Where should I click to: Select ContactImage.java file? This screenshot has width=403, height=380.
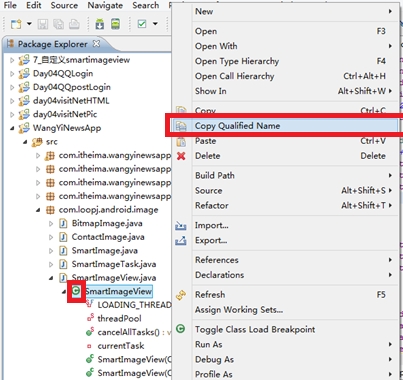(108, 237)
